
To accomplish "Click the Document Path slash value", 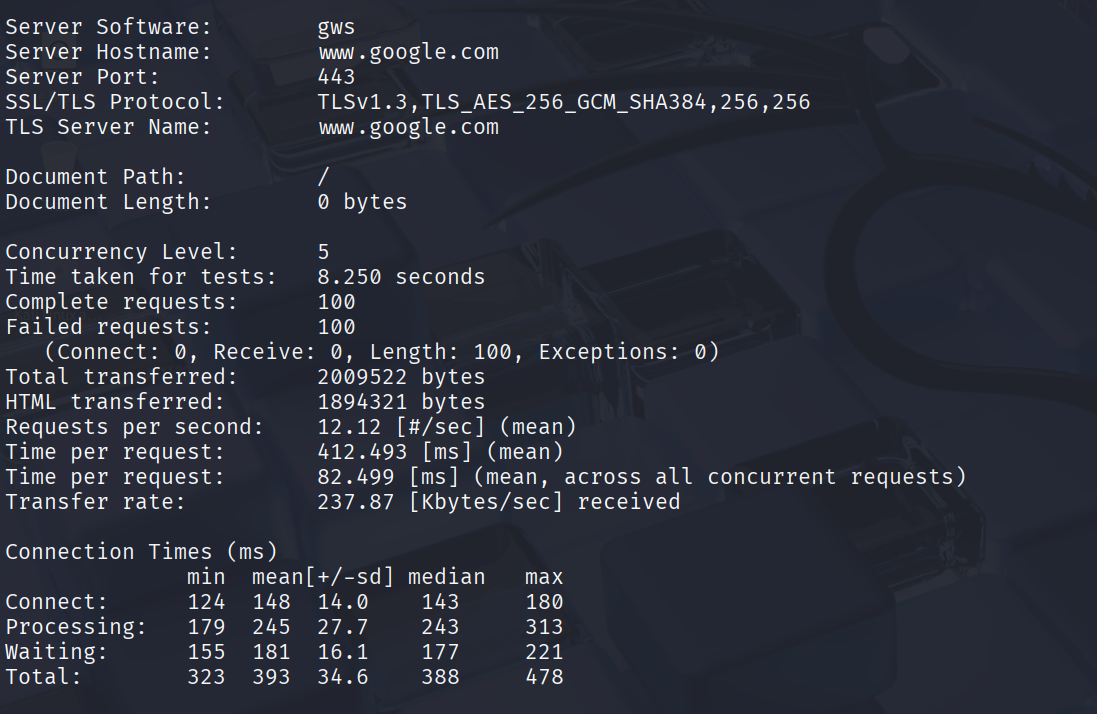I will (324, 177).
